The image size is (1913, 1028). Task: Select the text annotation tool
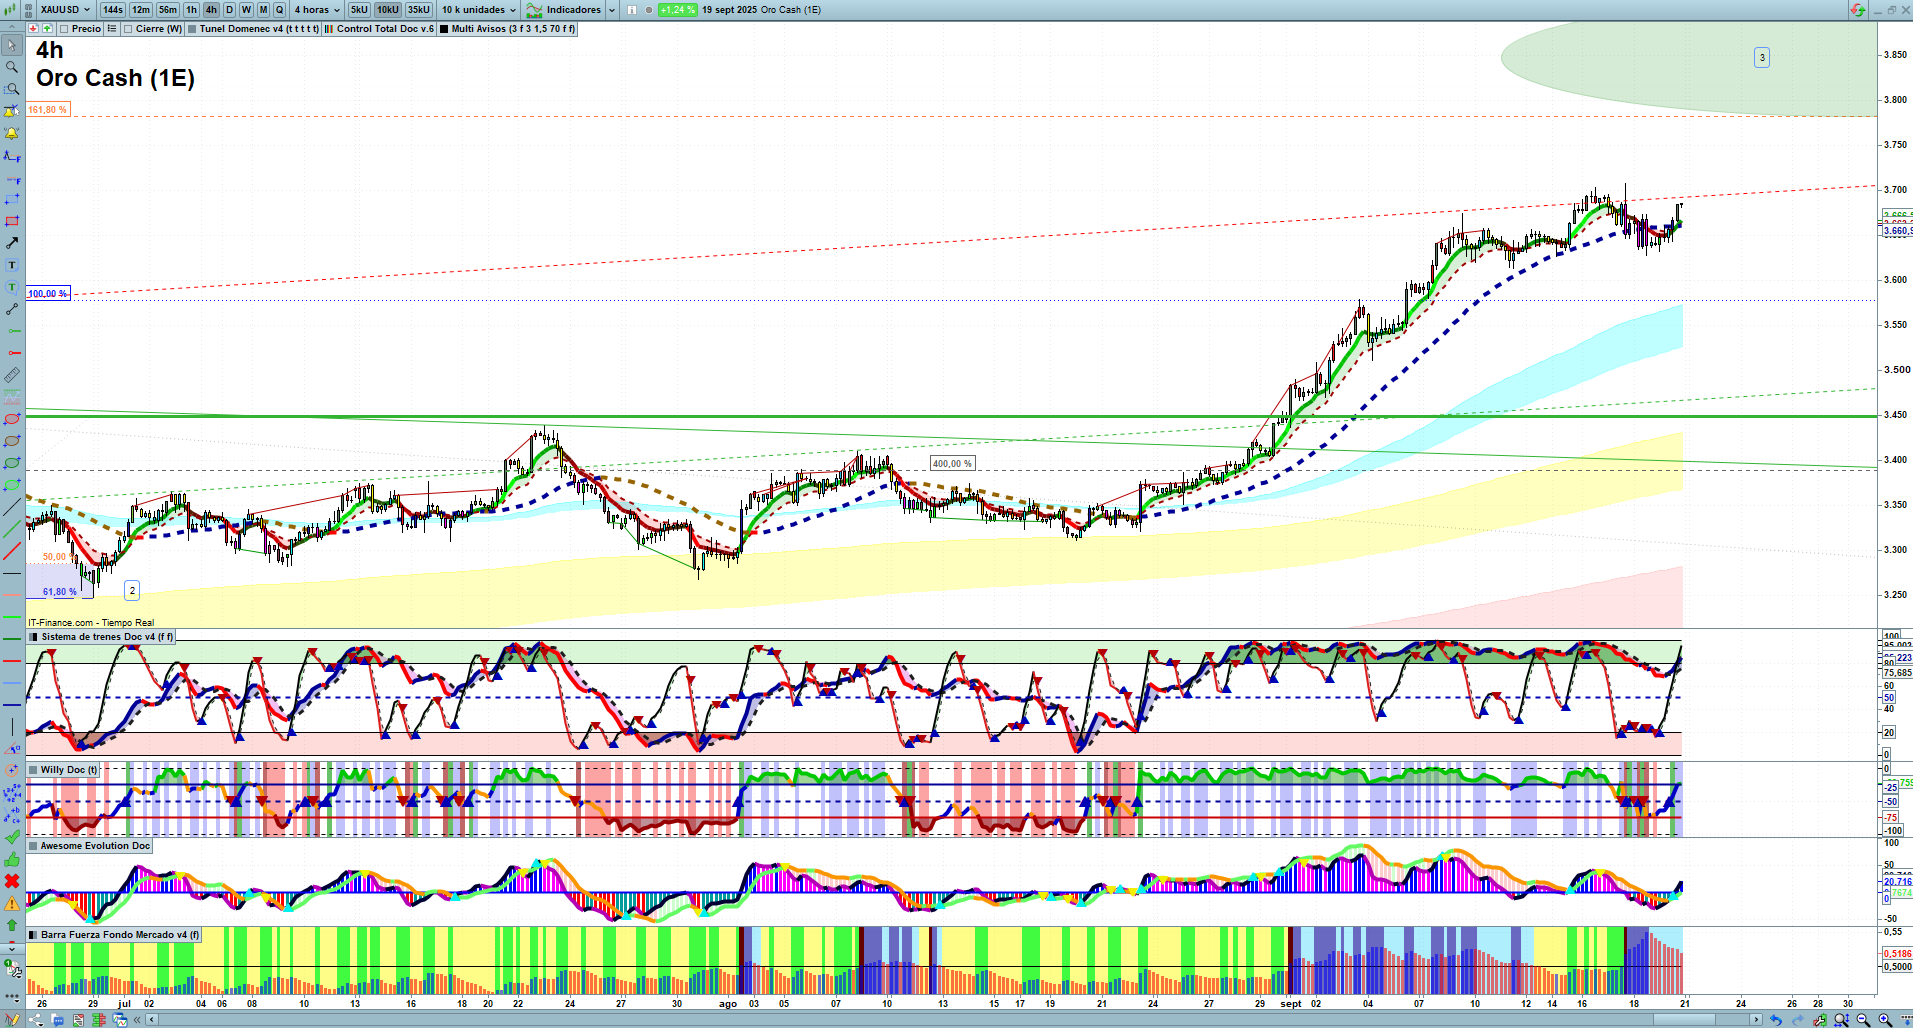click(x=12, y=265)
